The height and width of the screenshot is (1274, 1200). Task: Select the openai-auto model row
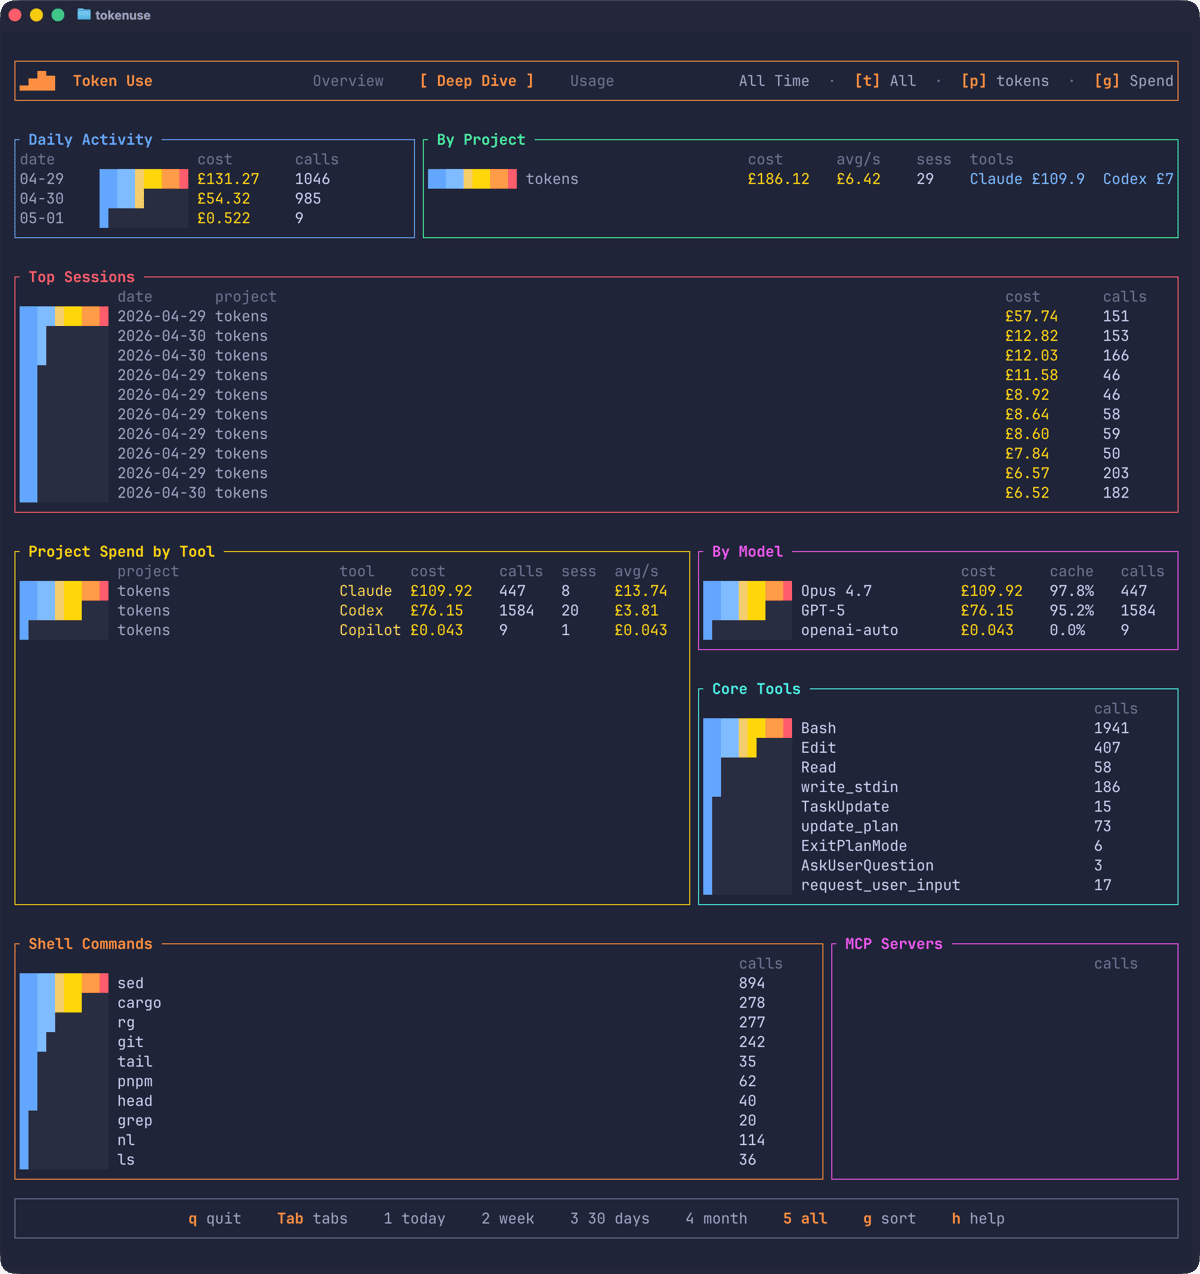tap(938, 630)
